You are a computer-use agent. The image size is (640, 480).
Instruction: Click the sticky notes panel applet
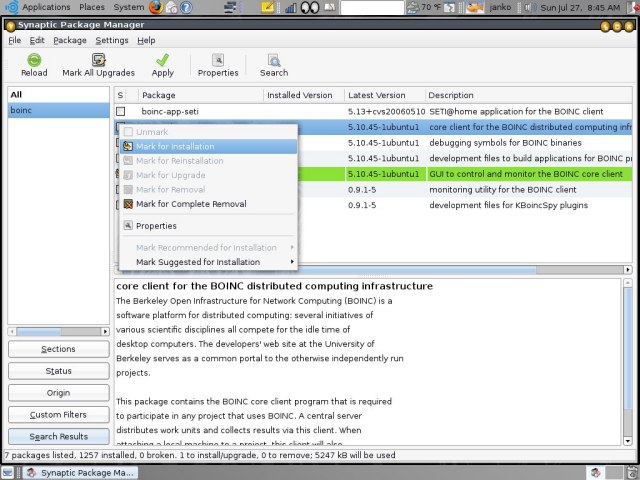(267, 7)
